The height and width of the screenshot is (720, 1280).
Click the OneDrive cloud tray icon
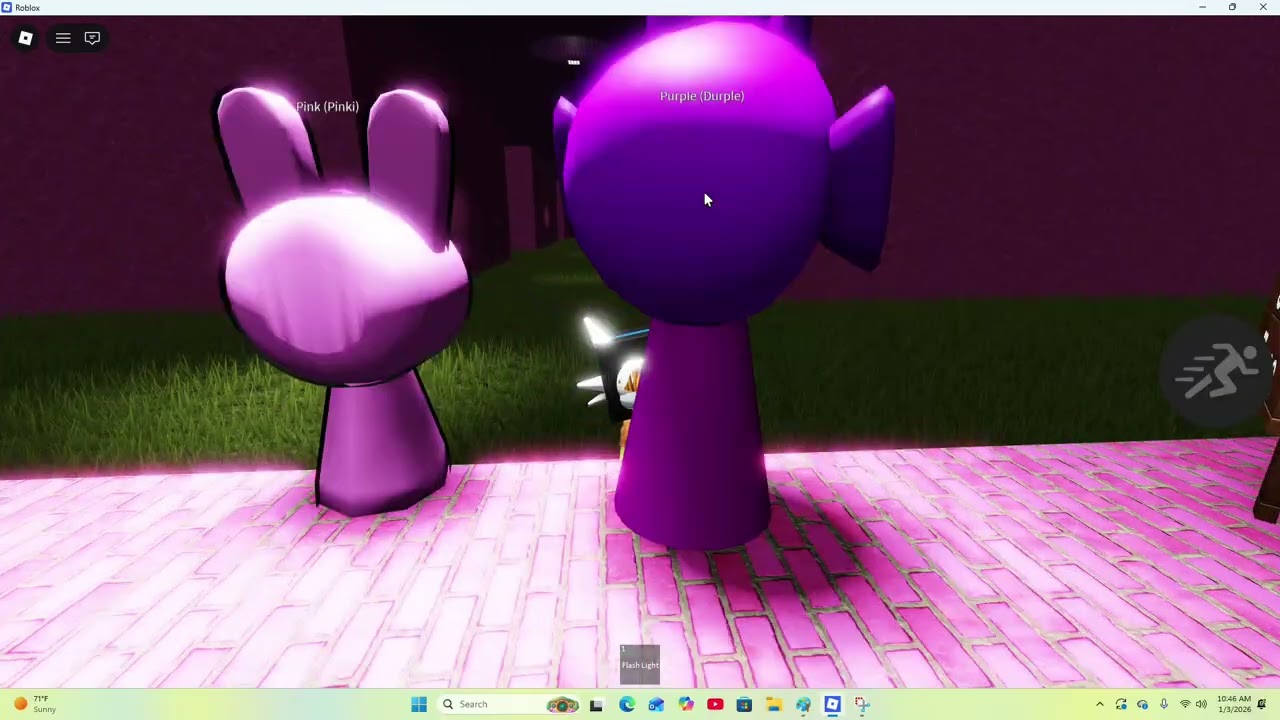tap(1142, 704)
